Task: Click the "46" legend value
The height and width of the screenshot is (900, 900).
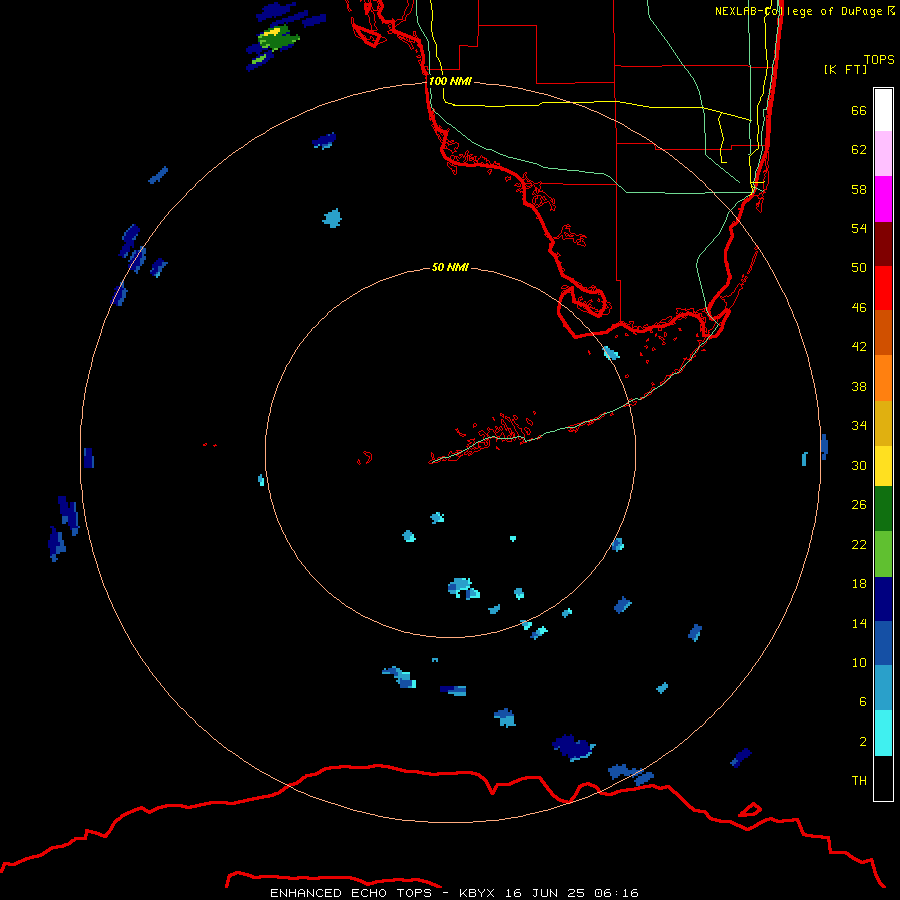Action: click(859, 308)
